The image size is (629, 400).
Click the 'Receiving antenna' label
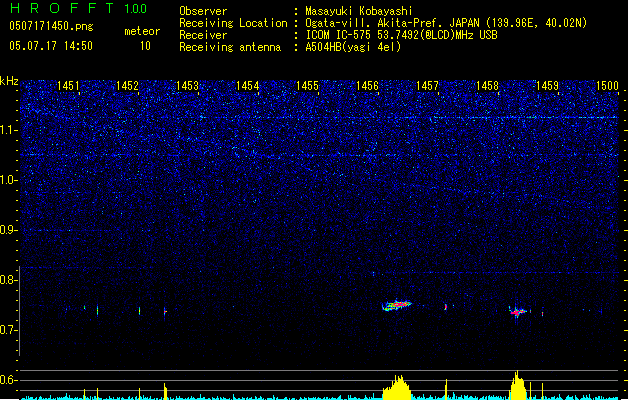tap(230, 47)
